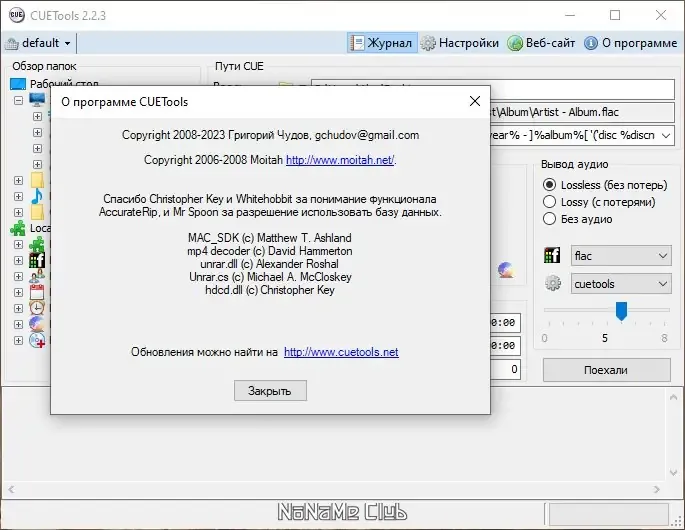
Task: Click the numeric field showing 0
Action: 505,369
